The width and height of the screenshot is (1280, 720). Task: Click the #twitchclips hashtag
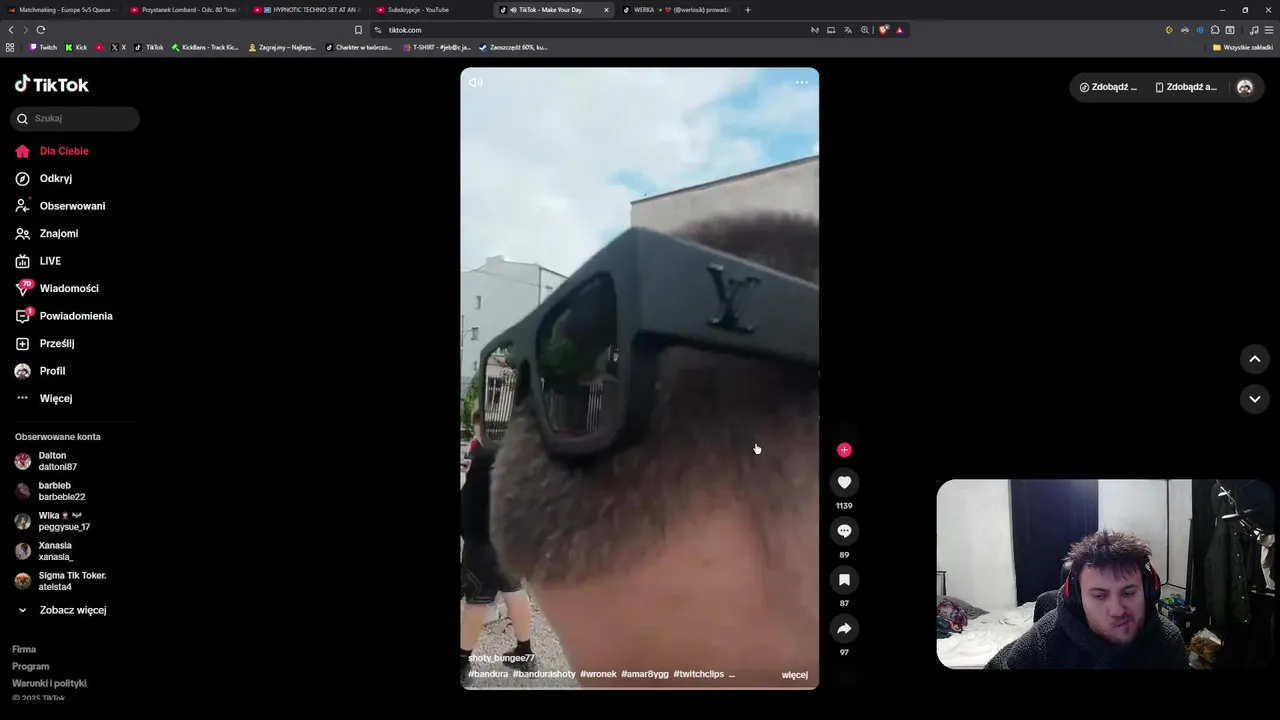click(699, 674)
